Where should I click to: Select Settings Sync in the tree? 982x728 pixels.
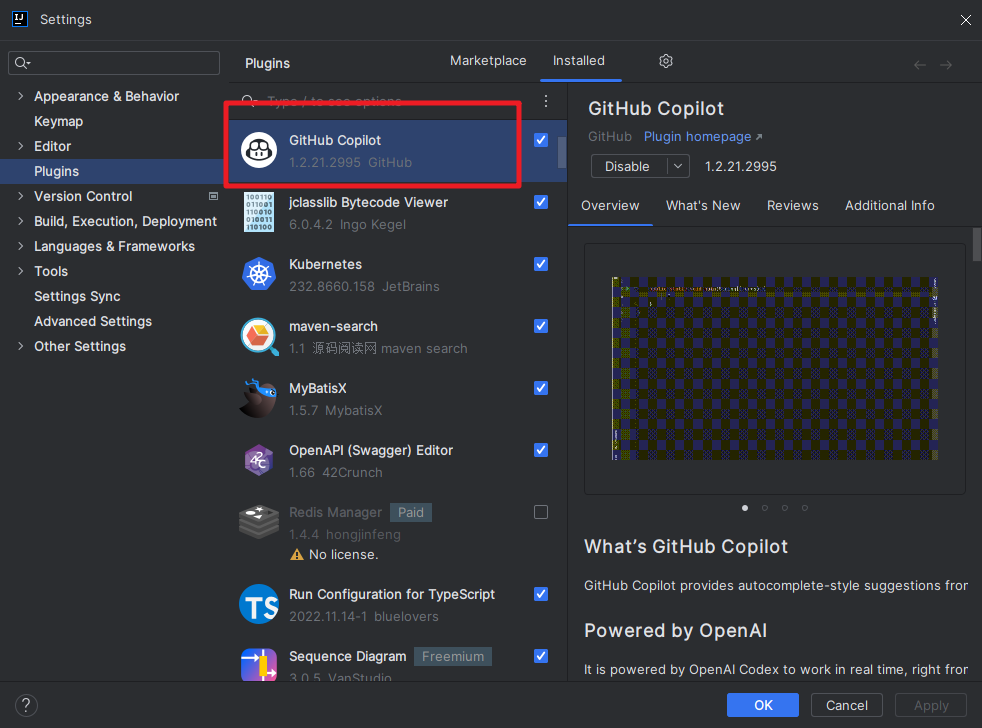[77, 296]
